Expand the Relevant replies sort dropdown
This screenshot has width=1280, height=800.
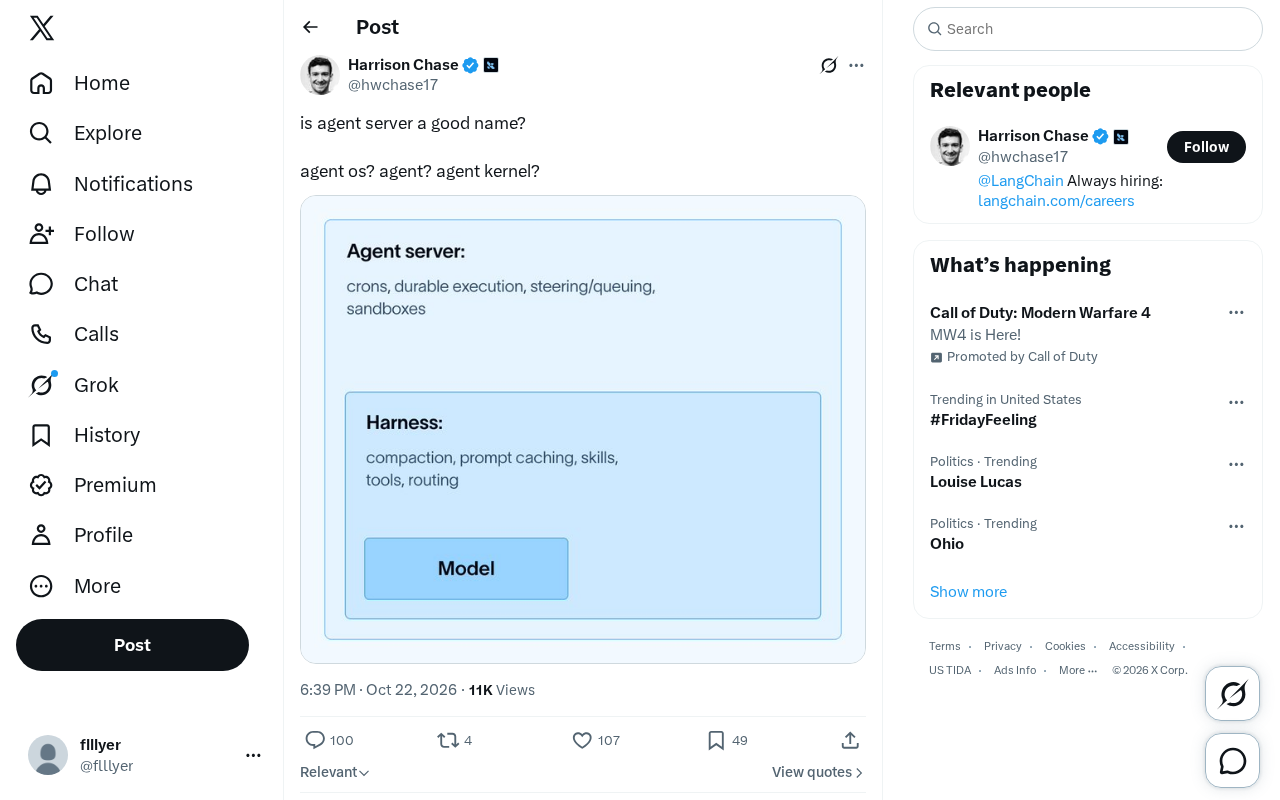pos(335,772)
